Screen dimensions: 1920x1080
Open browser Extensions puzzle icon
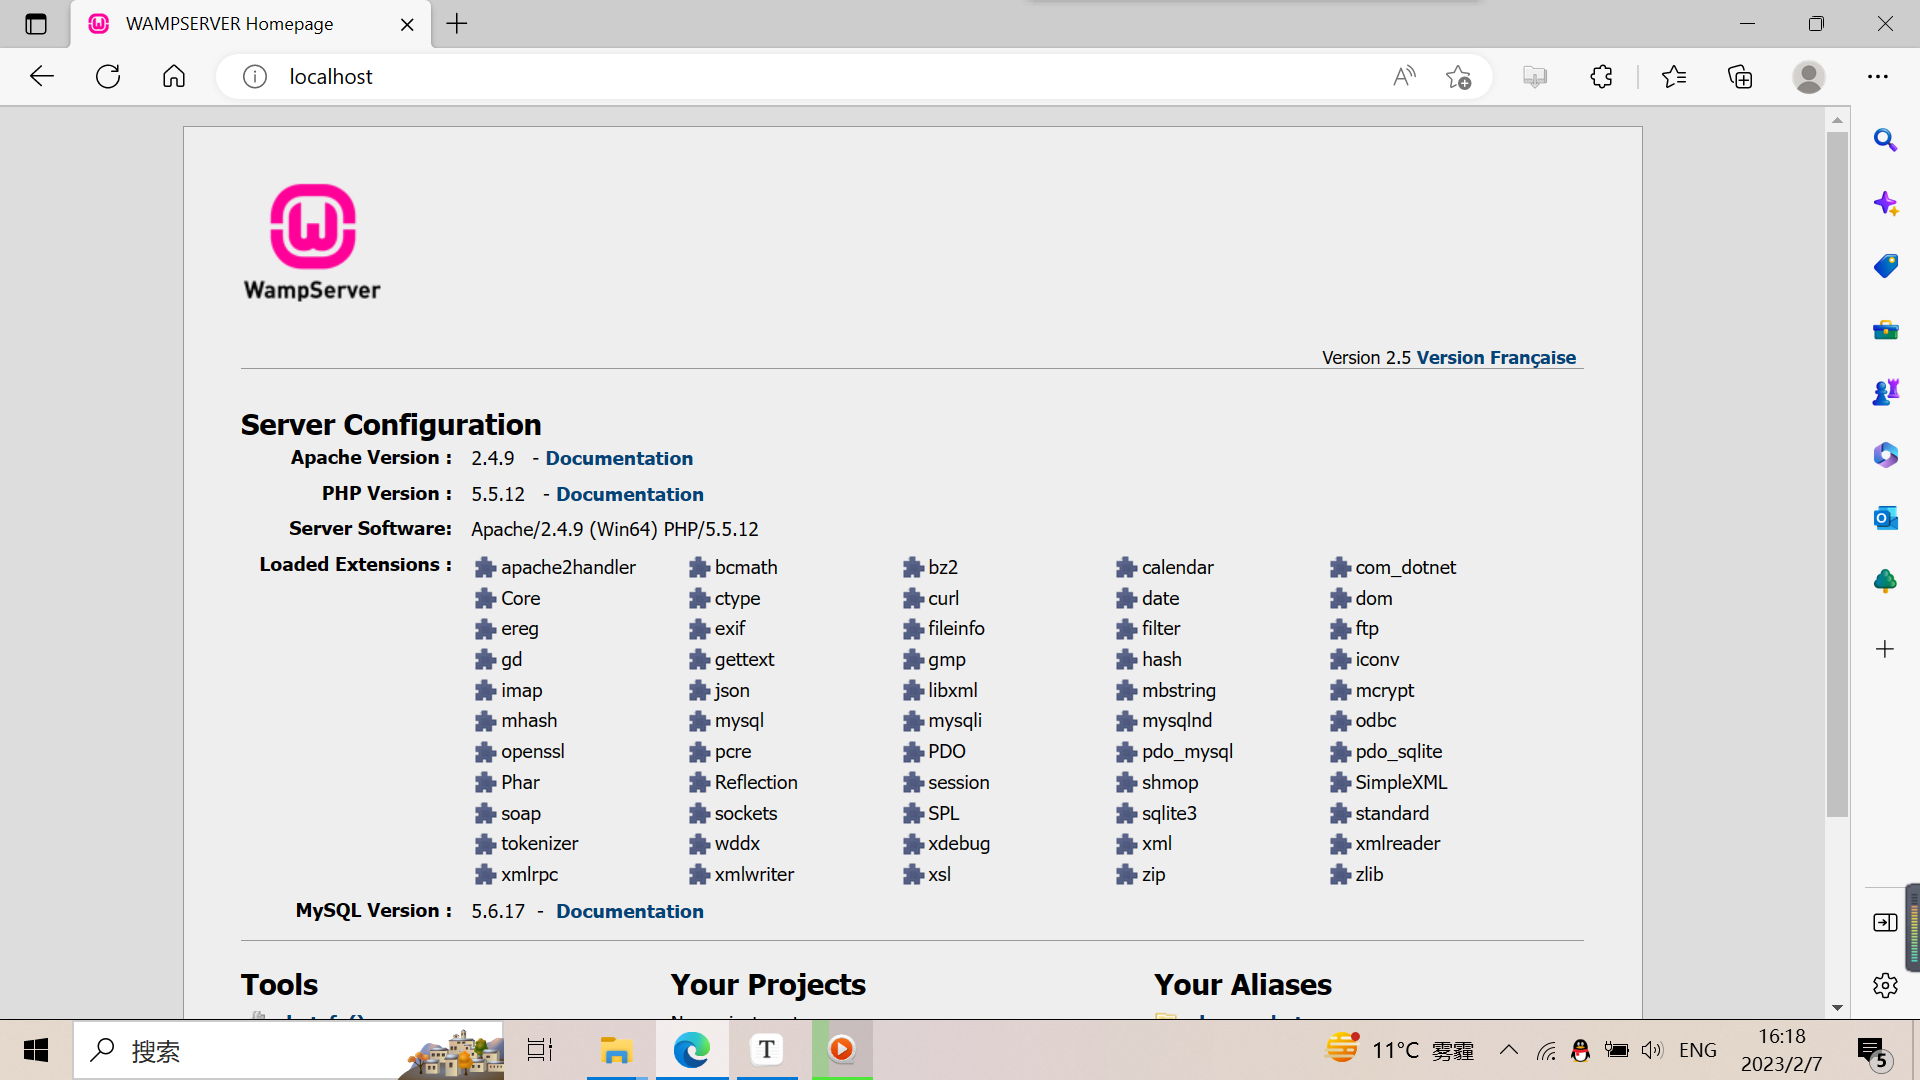(x=1601, y=76)
